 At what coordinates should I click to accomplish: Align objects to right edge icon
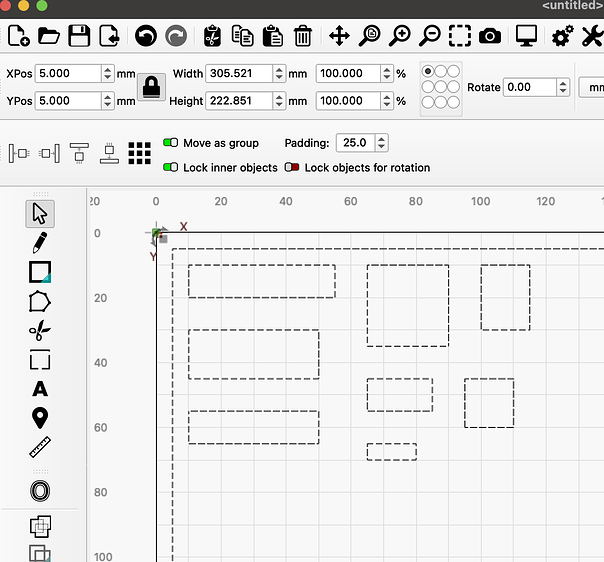point(49,153)
